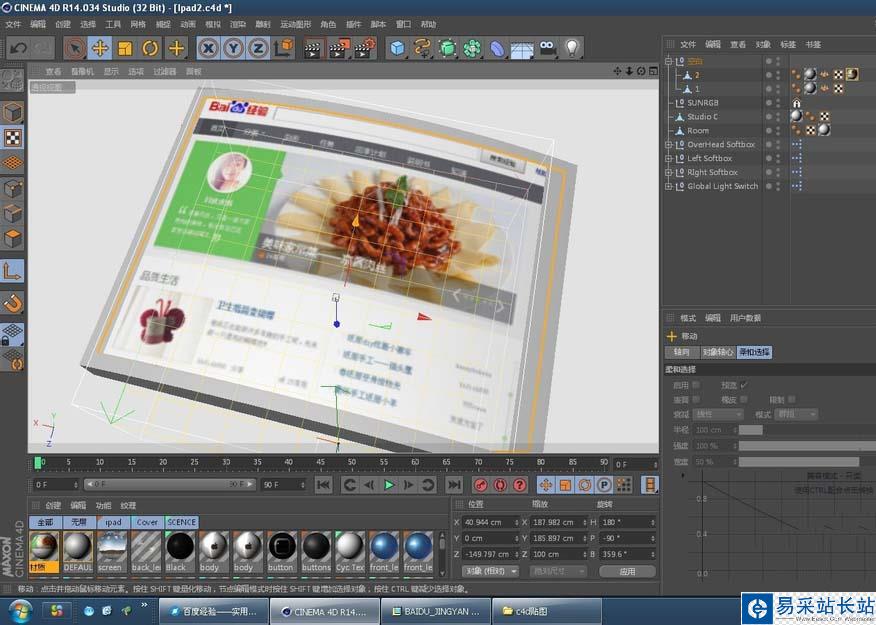876x625 pixels.
Task: Toggle the Z axis lock
Action: (258, 47)
